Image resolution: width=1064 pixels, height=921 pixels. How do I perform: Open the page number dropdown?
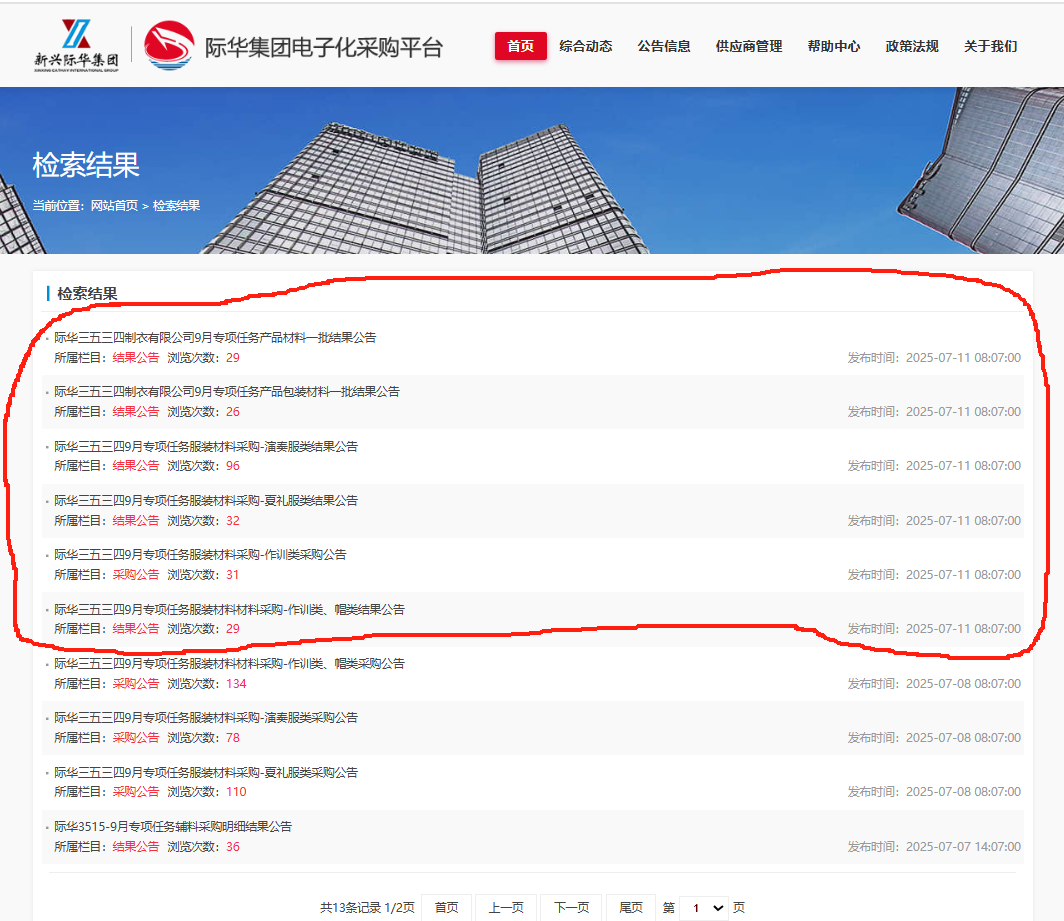pyautogui.click(x=704, y=907)
